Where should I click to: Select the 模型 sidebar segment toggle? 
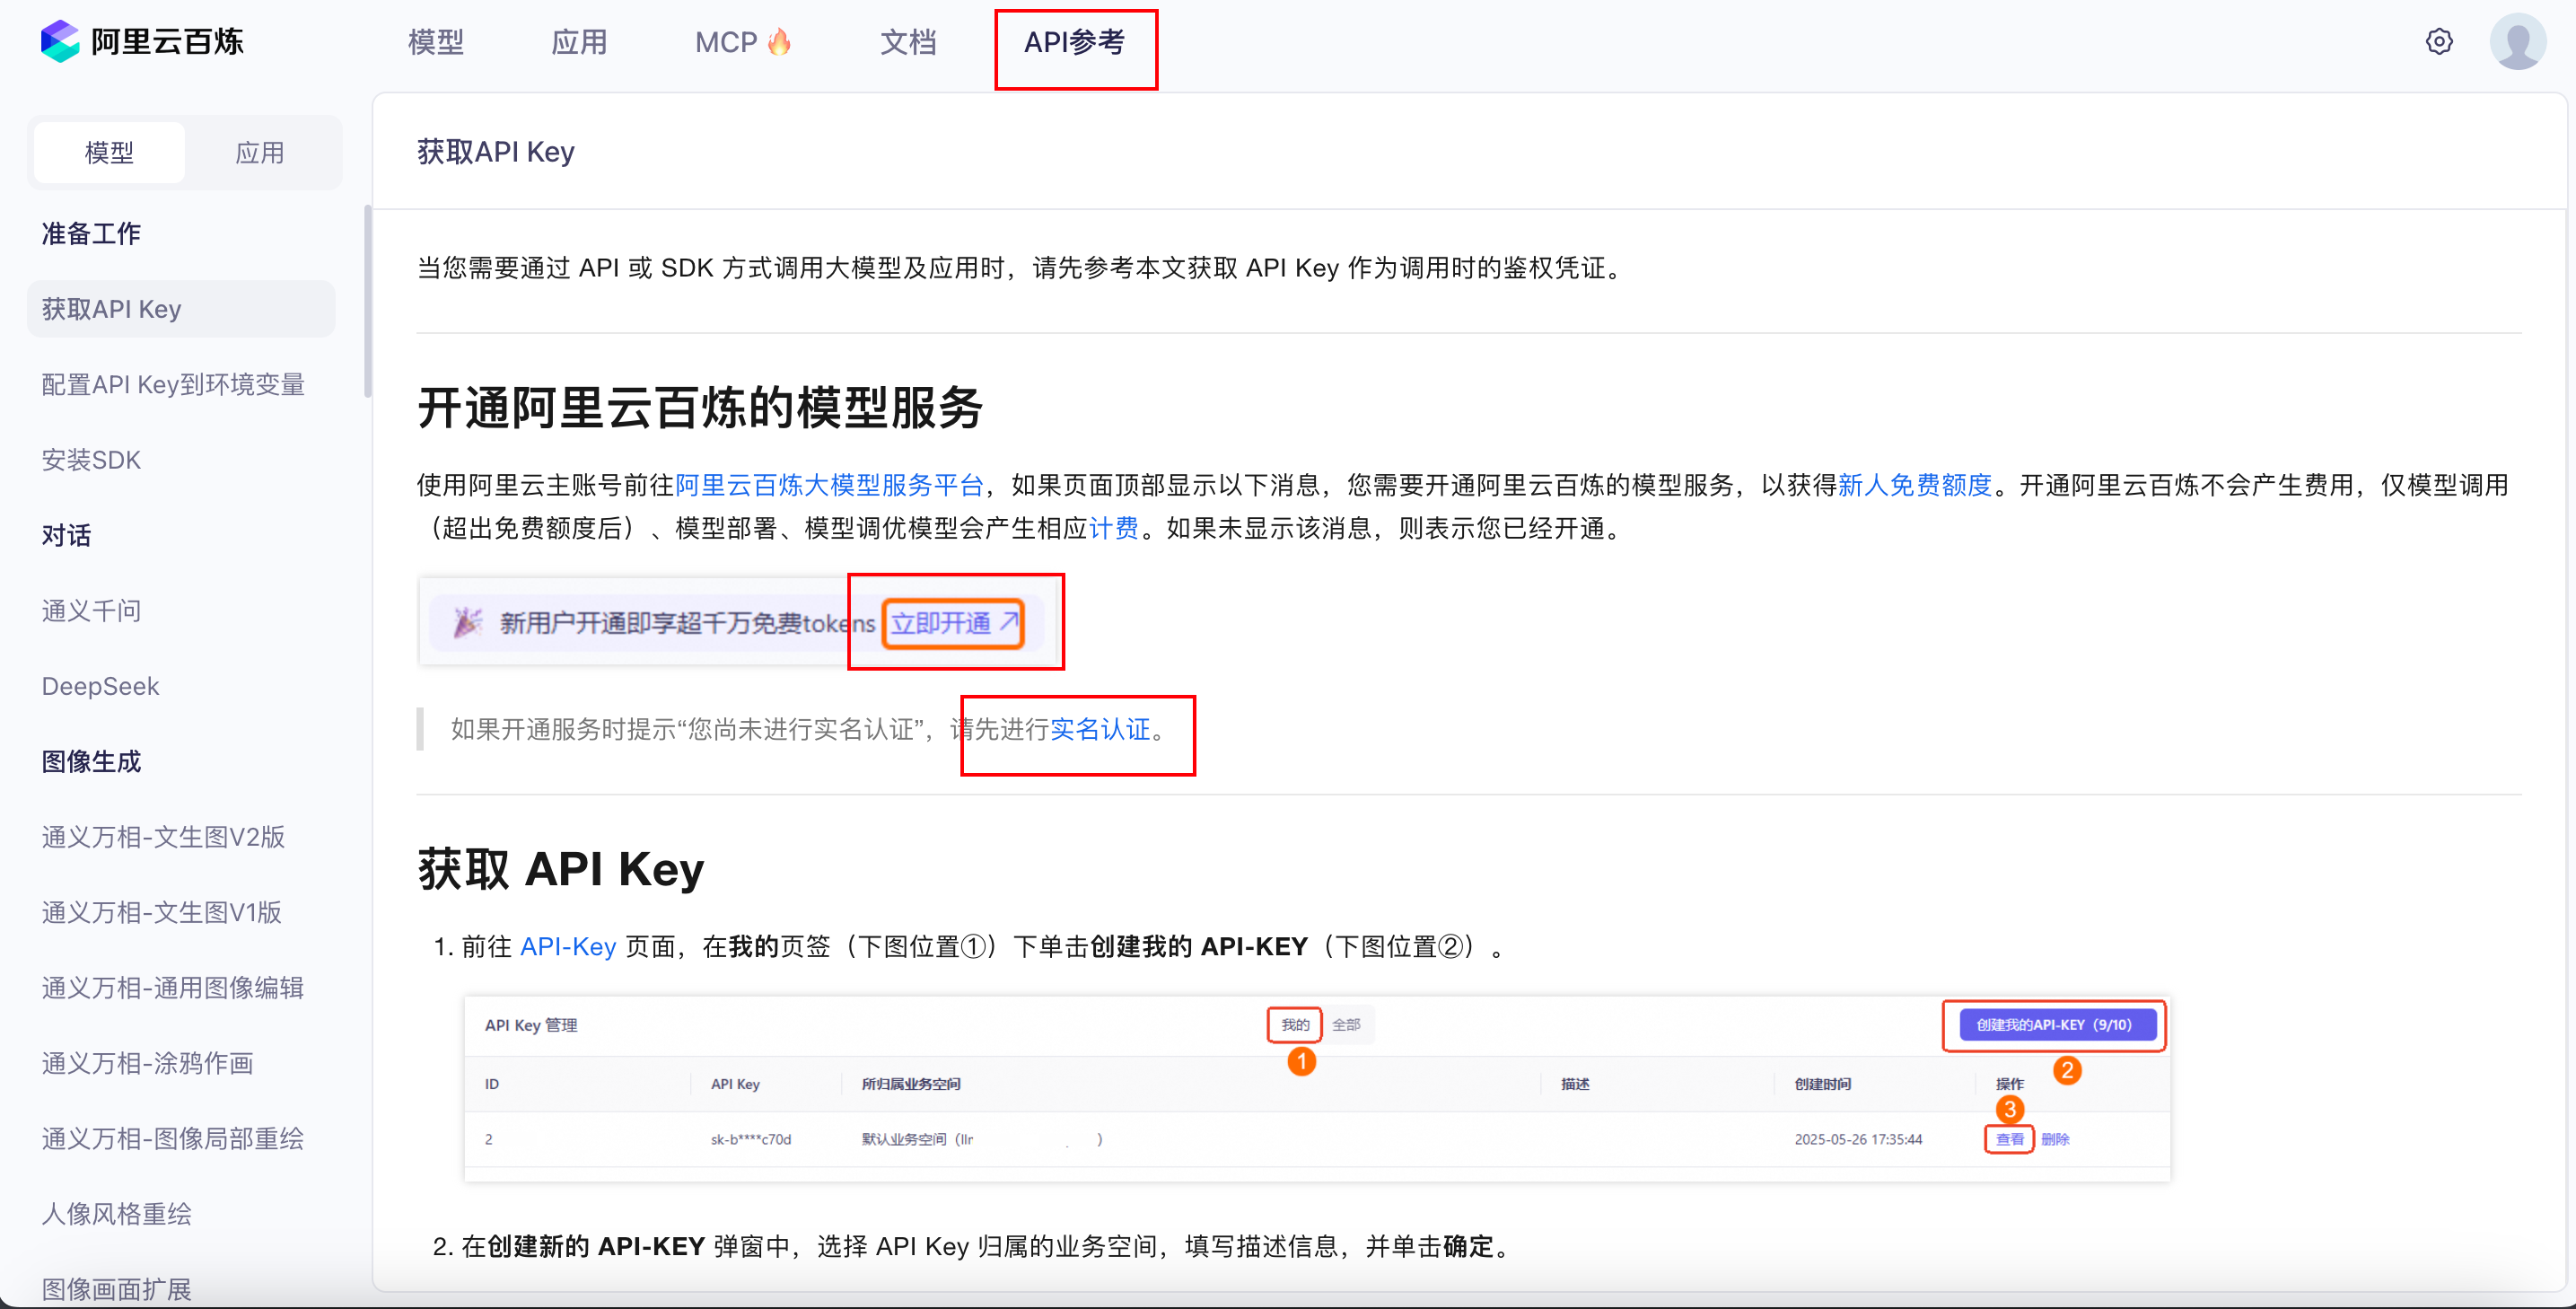(109, 152)
